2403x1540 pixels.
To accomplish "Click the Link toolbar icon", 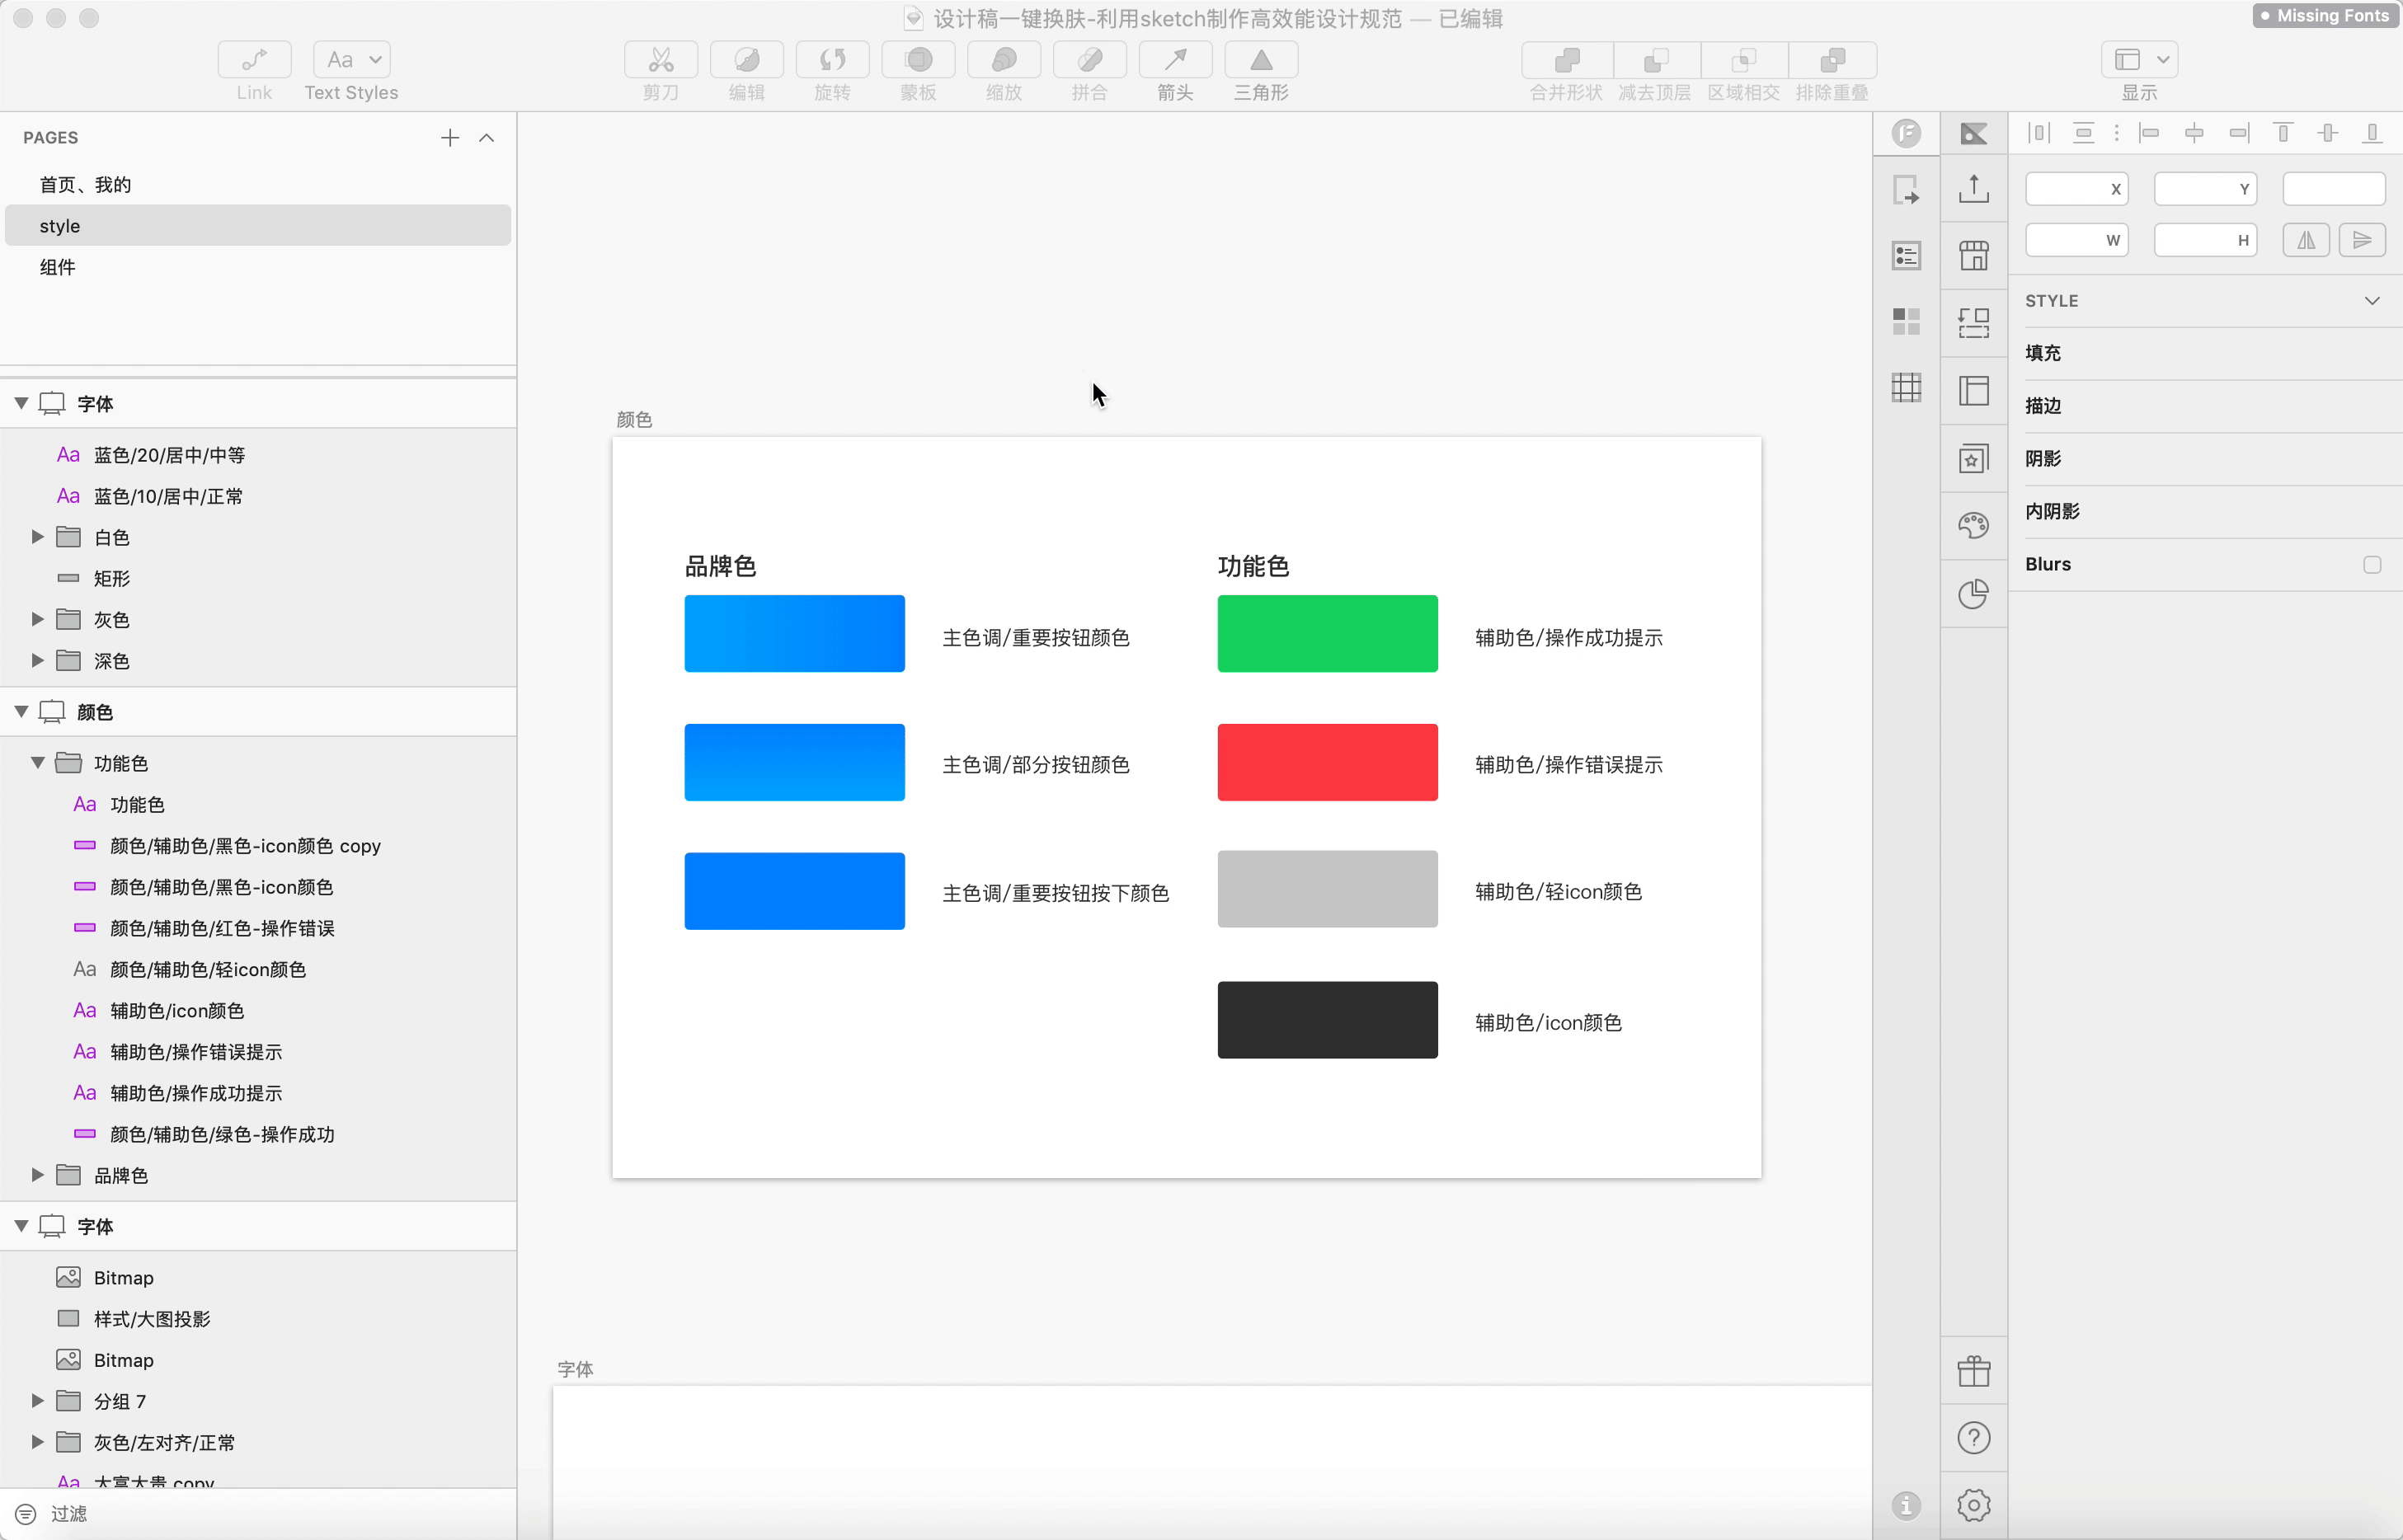I will 254,60.
